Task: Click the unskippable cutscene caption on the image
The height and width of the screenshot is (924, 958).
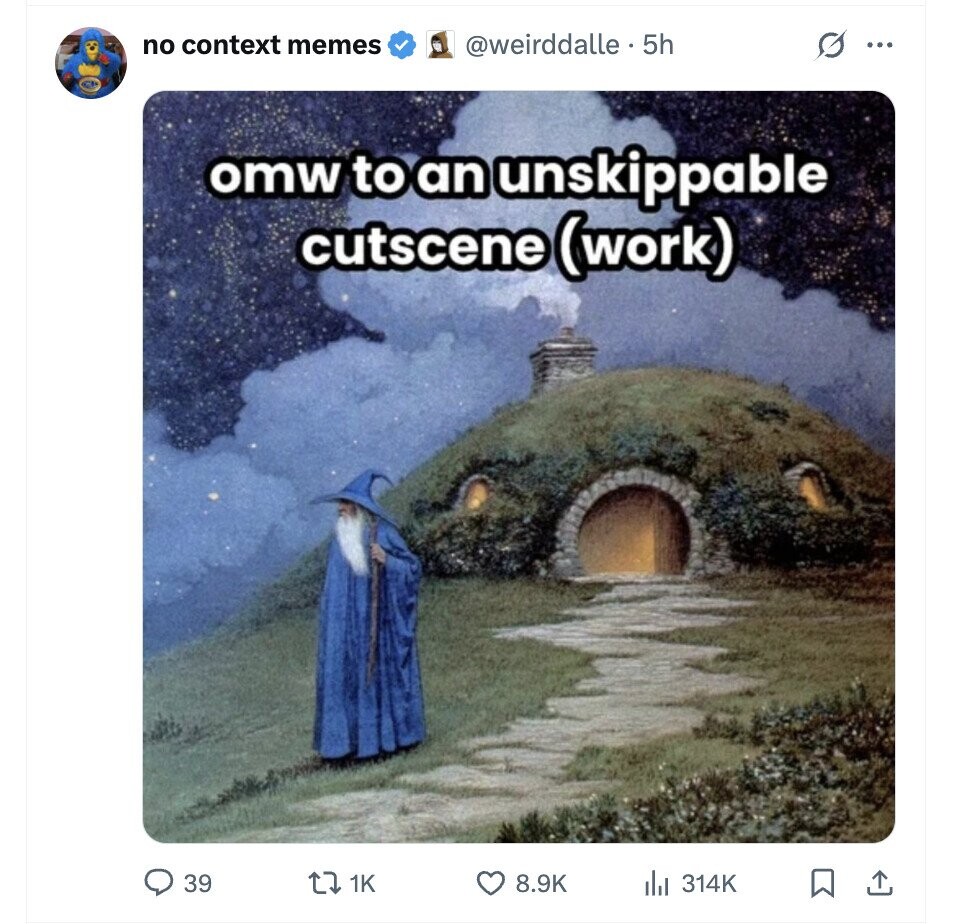Action: (x=518, y=211)
